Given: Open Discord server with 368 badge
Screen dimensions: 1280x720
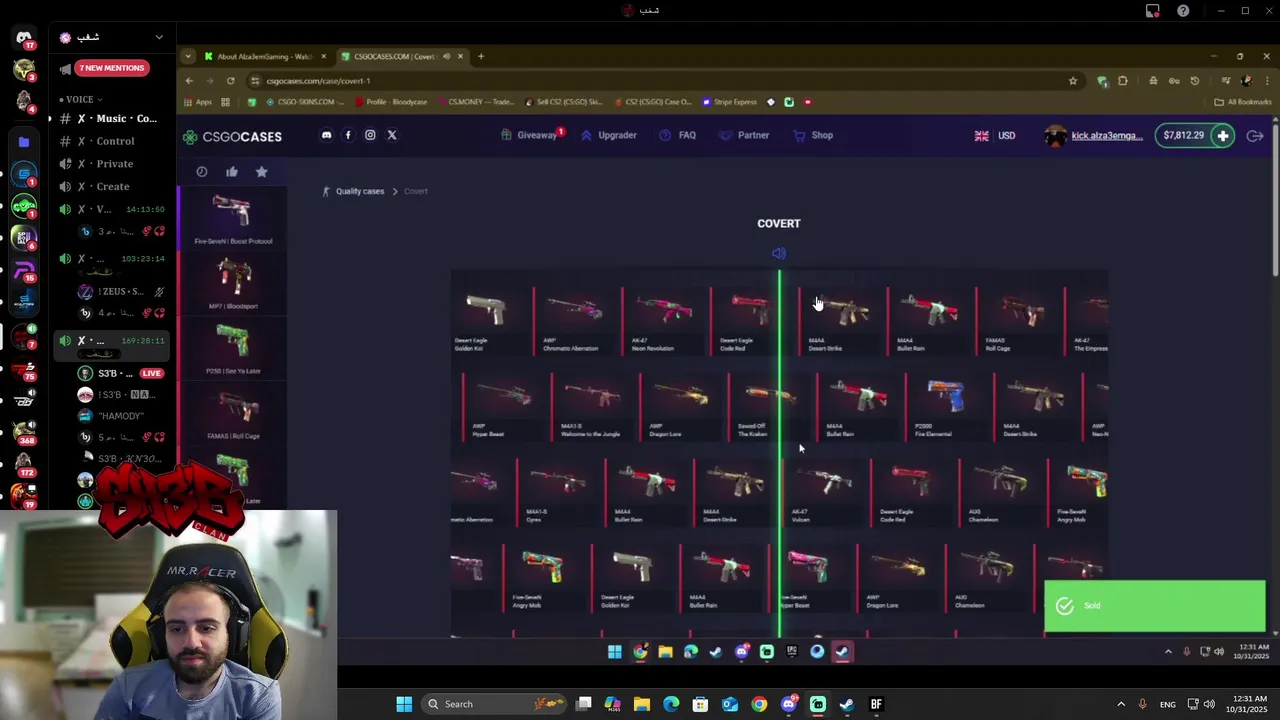Looking at the screenshot, I should 24,430.
